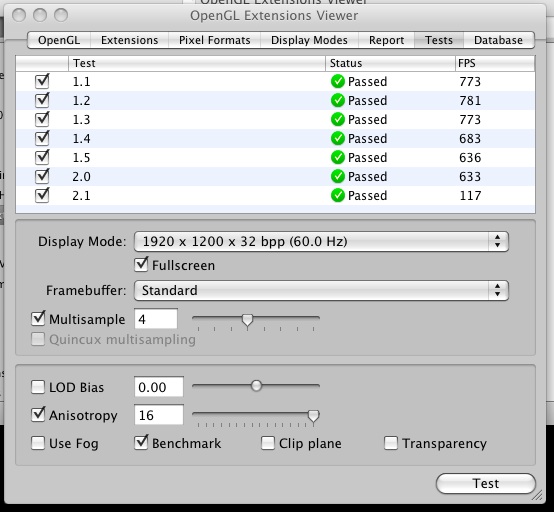
Task: Click the LOD Bias value field
Action: pyautogui.click(x=159, y=387)
